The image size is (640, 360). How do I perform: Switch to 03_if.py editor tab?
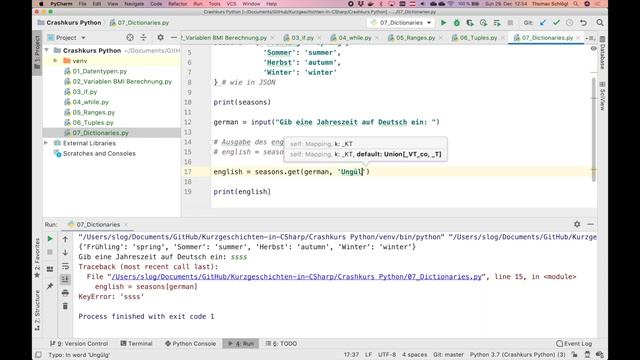[x=302, y=38]
